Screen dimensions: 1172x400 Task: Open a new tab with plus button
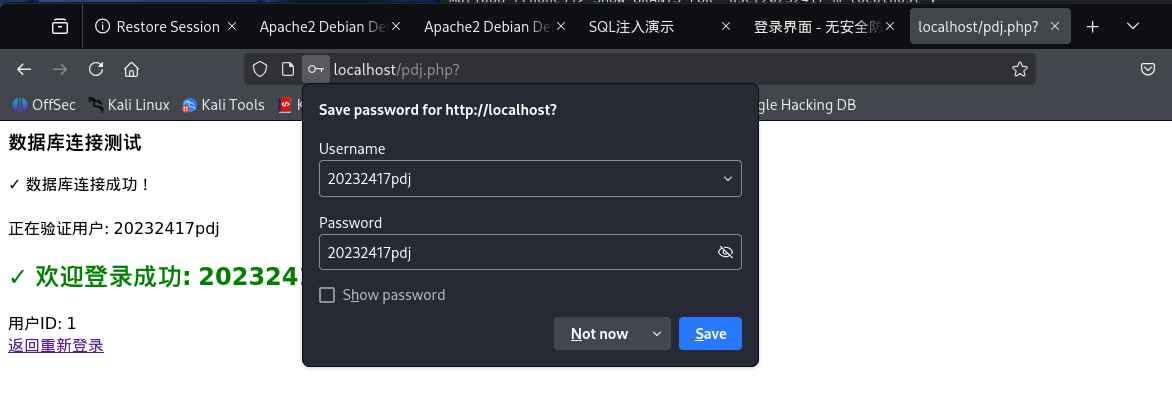1093,27
